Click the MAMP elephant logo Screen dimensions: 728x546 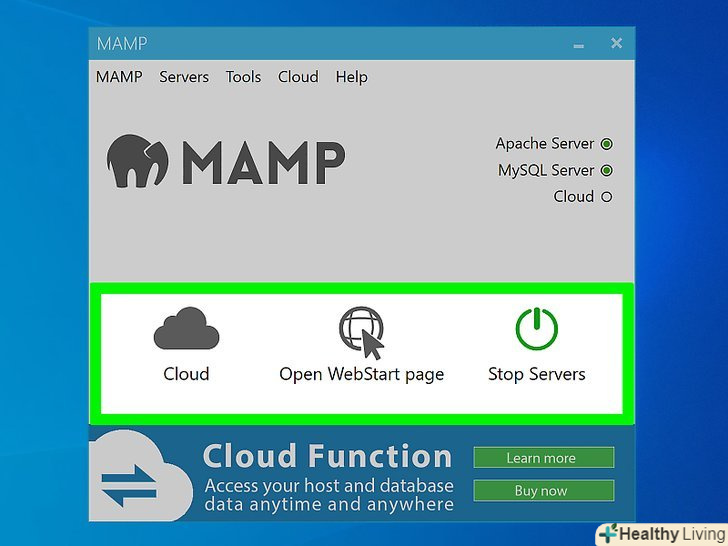click(x=137, y=161)
